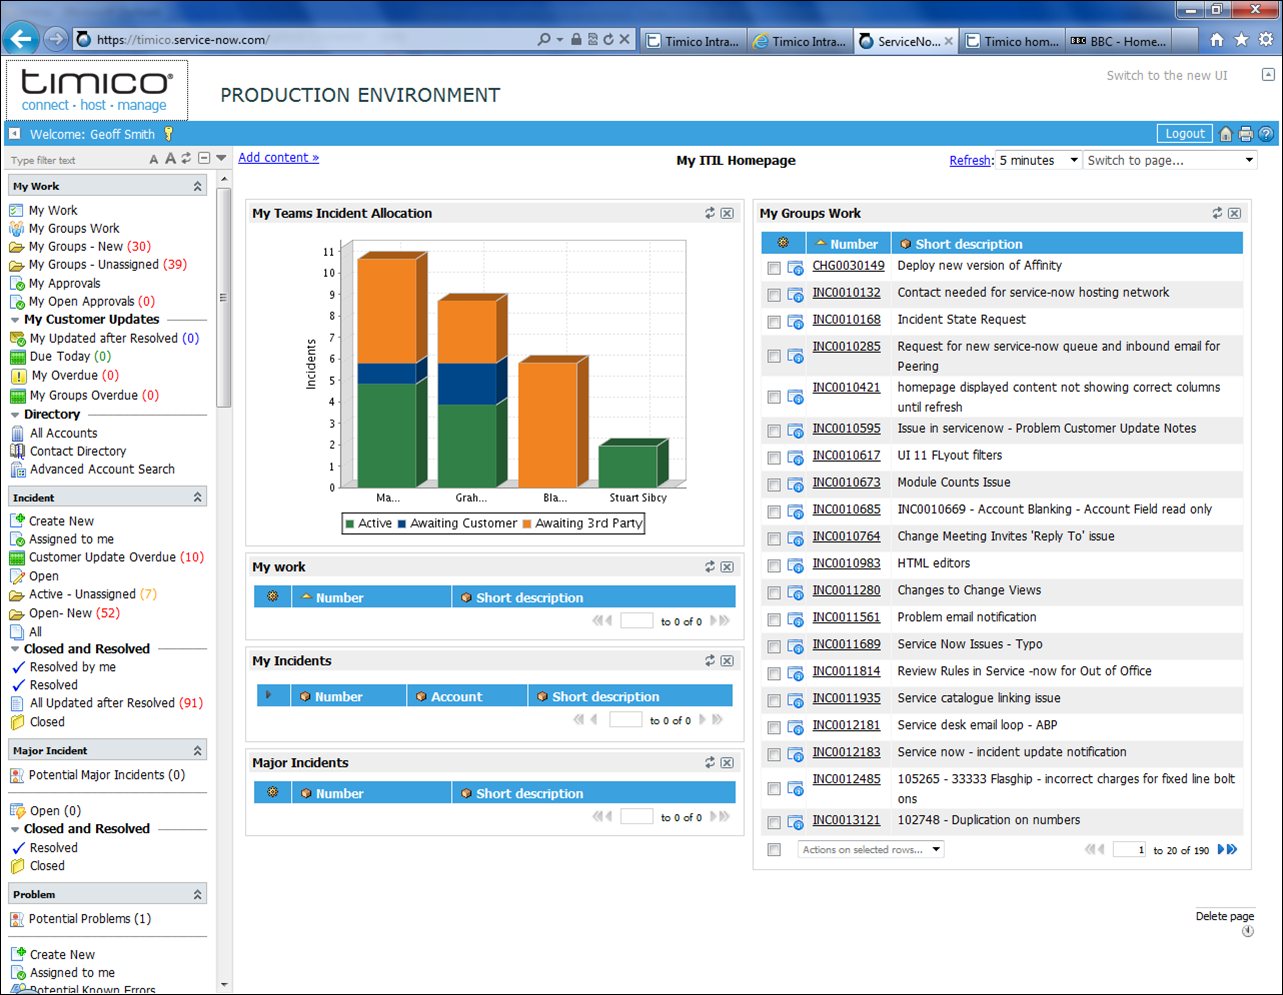Decrease navigator text size with the small A

[154, 159]
